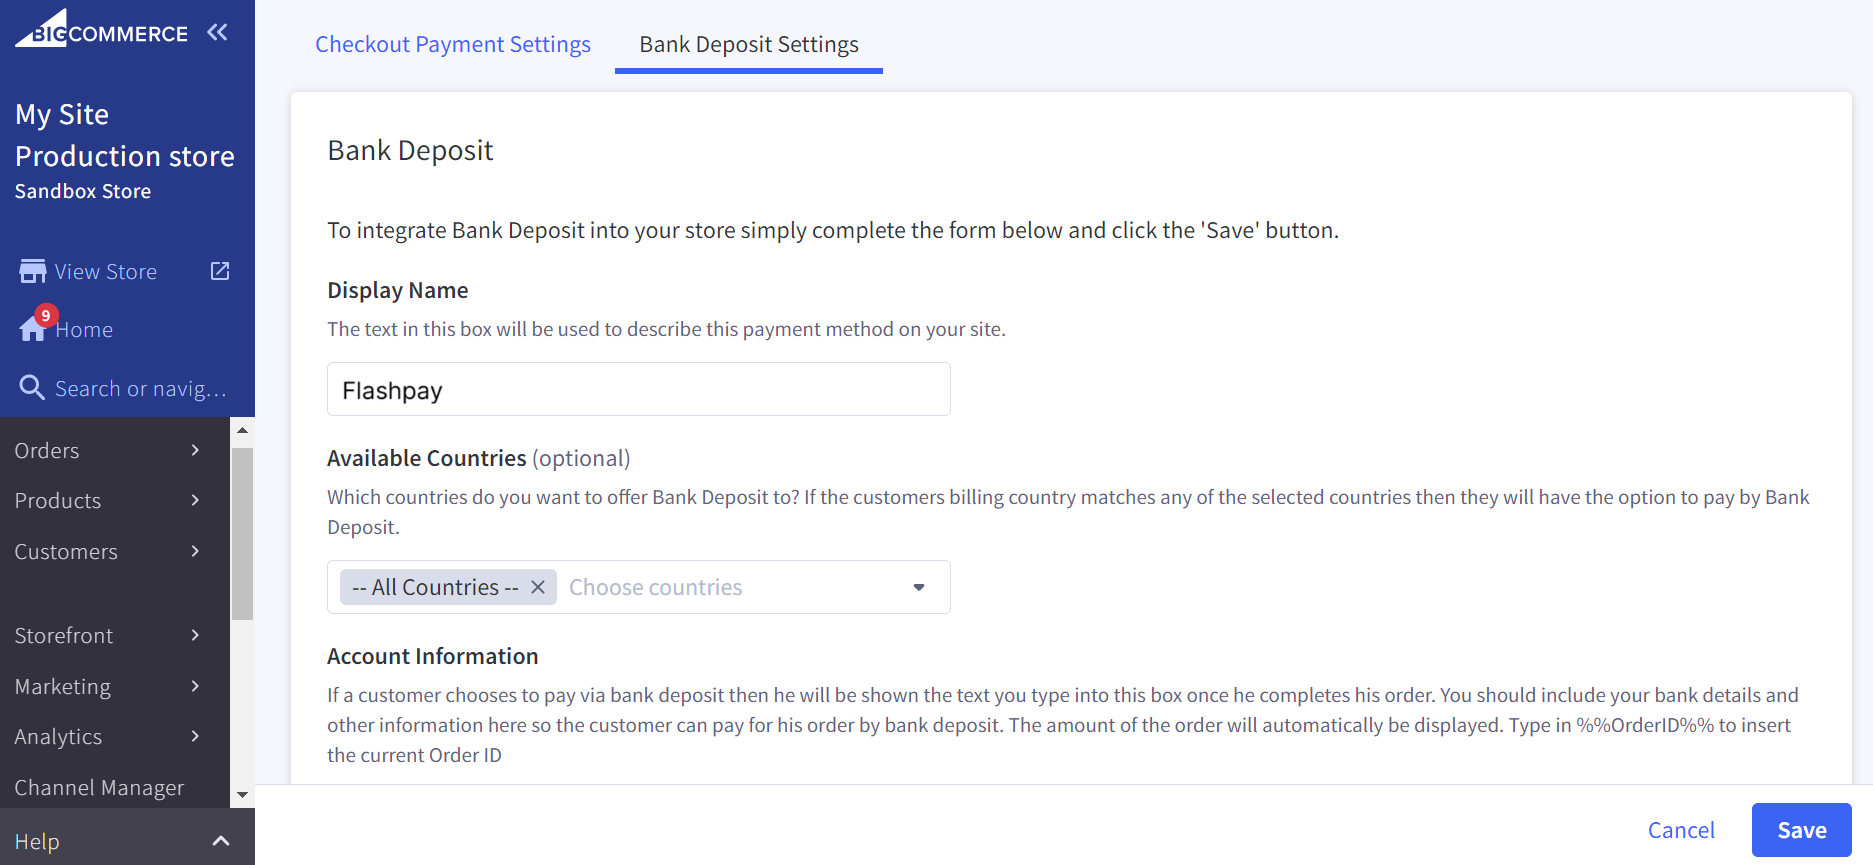The image size is (1873, 865).
Task: Collapse sidebar with double chevron icon
Action: pos(217,32)
